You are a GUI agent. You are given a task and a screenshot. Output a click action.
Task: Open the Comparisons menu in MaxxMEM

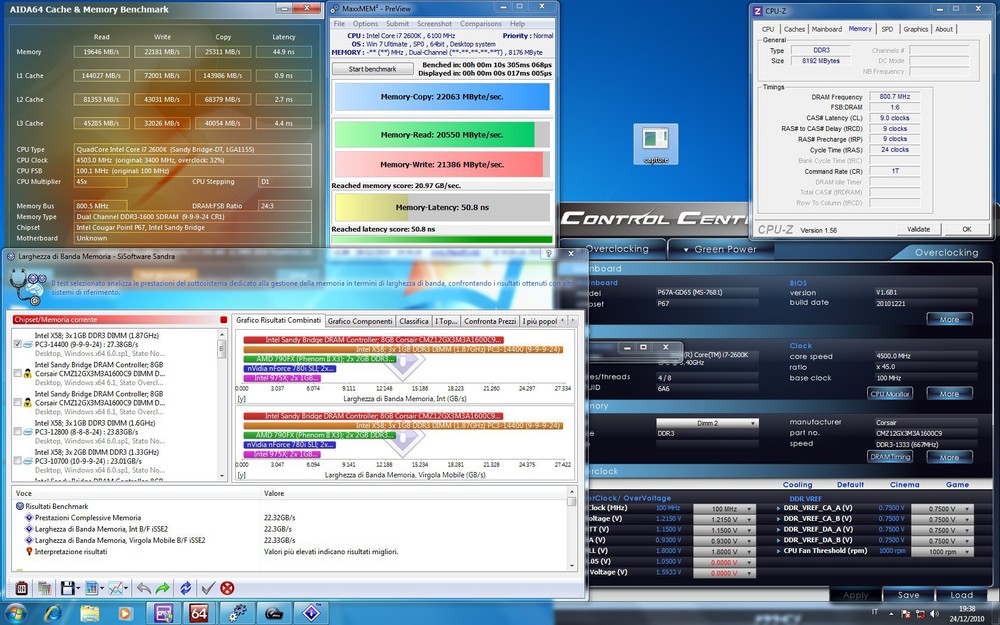coord(480,24)
